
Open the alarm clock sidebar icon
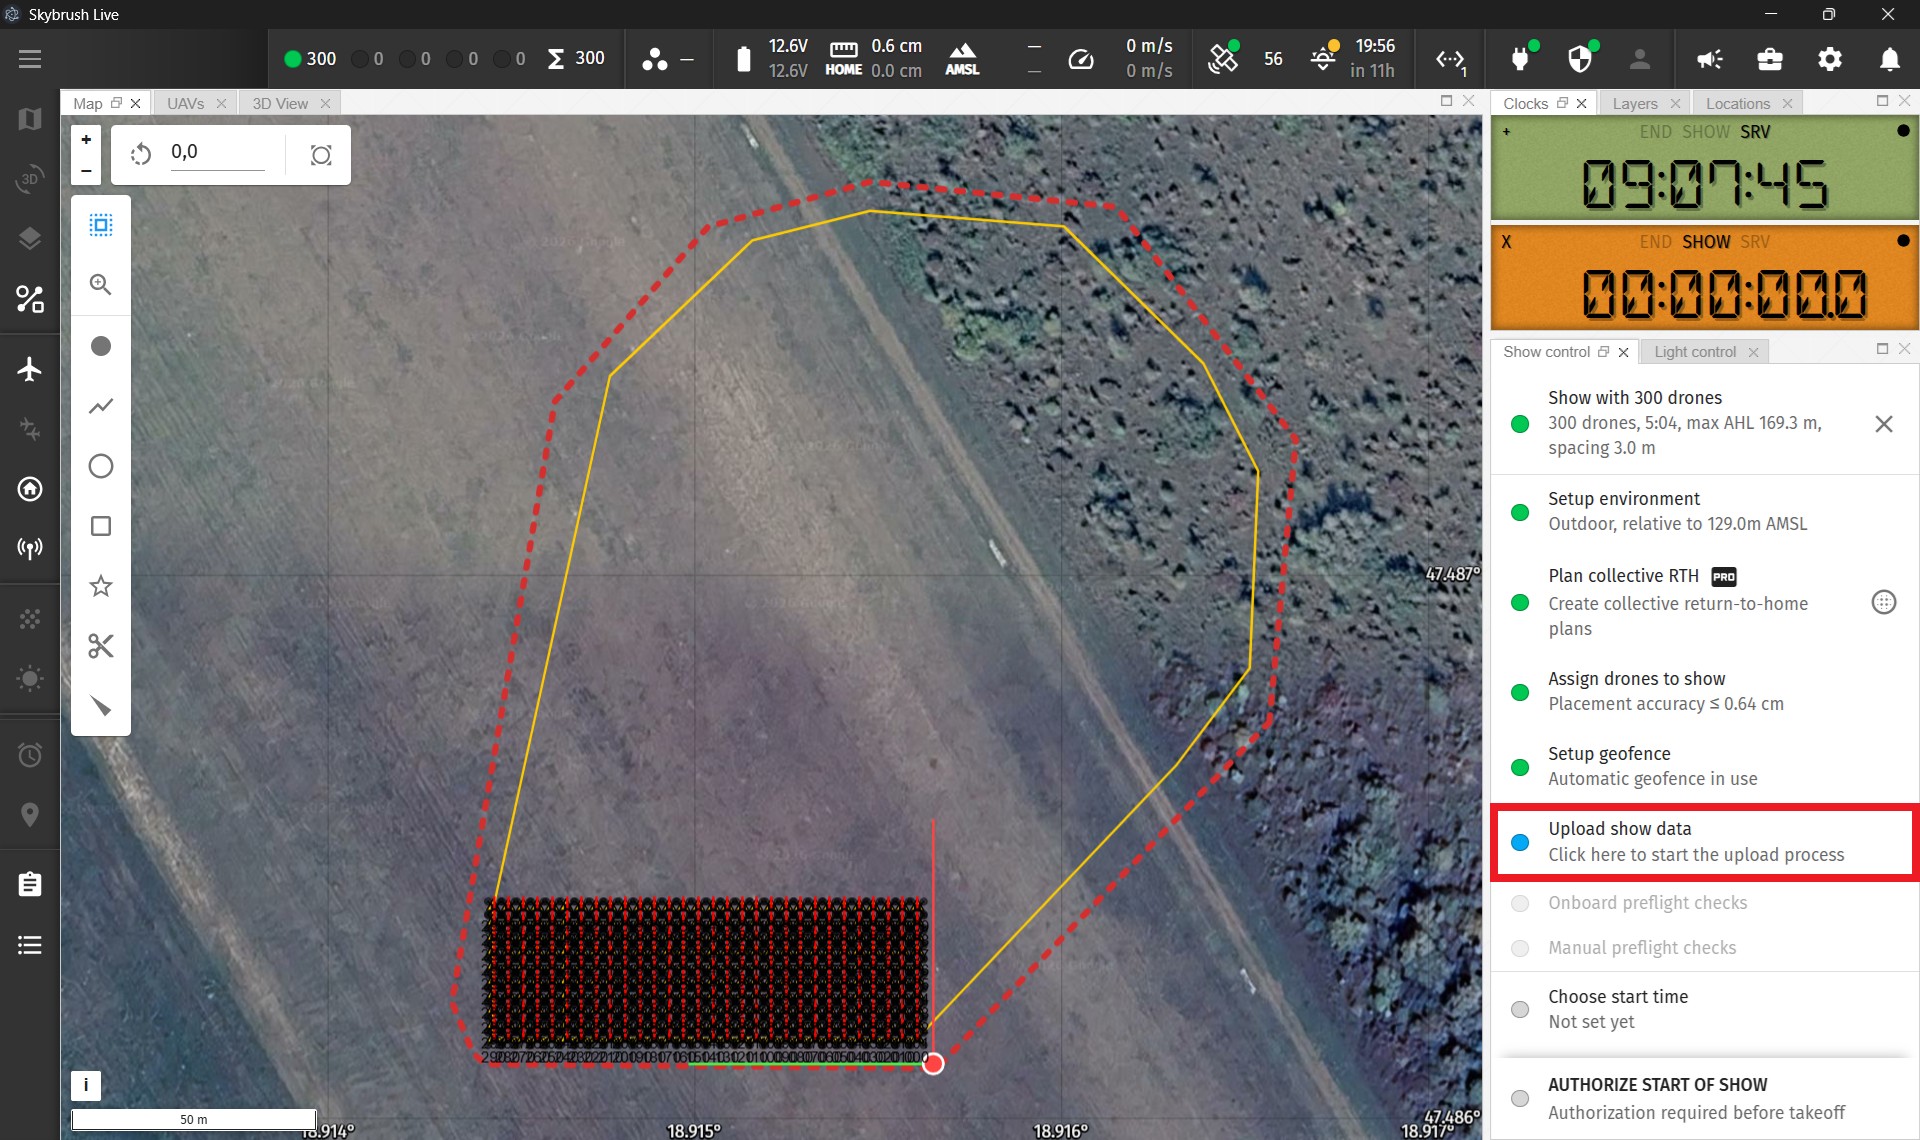[x=30, y=755]
